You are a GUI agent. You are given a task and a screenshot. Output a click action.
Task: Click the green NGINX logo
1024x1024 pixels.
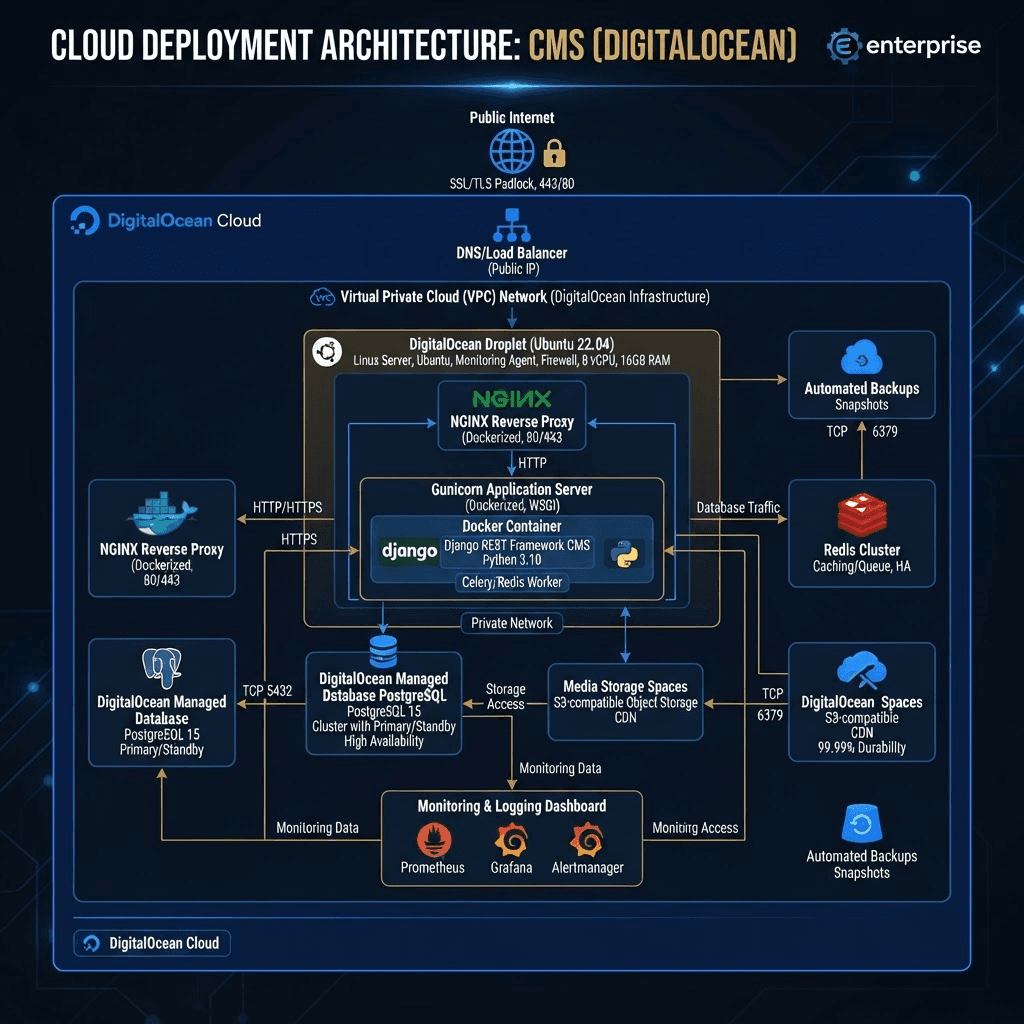click(x=512, y=398)
